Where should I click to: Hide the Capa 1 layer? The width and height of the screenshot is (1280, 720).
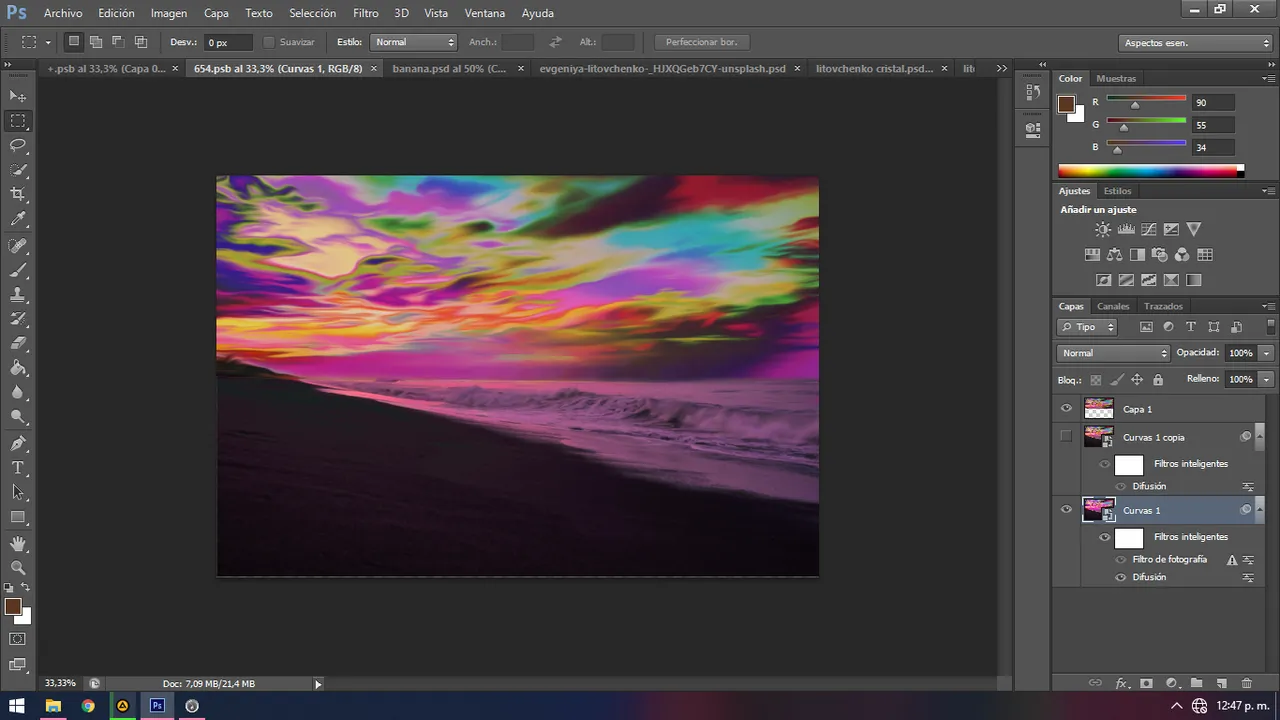pyautogui.click(x=1066, y=409)
